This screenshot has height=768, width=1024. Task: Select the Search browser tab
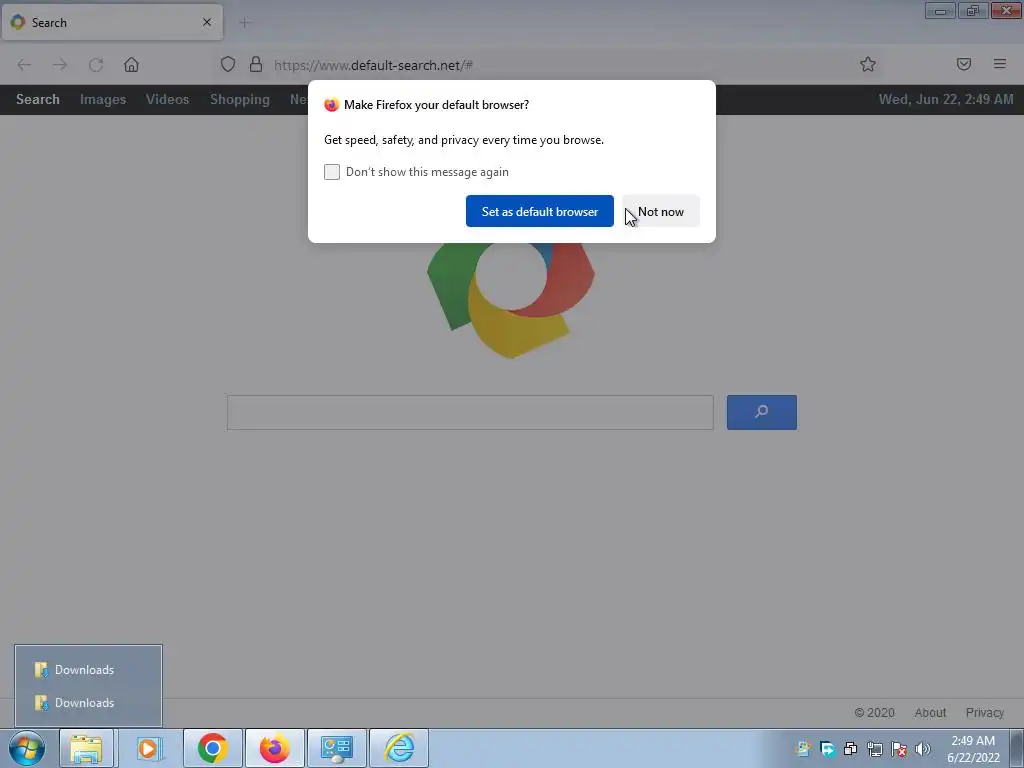(x=112, y=22)
